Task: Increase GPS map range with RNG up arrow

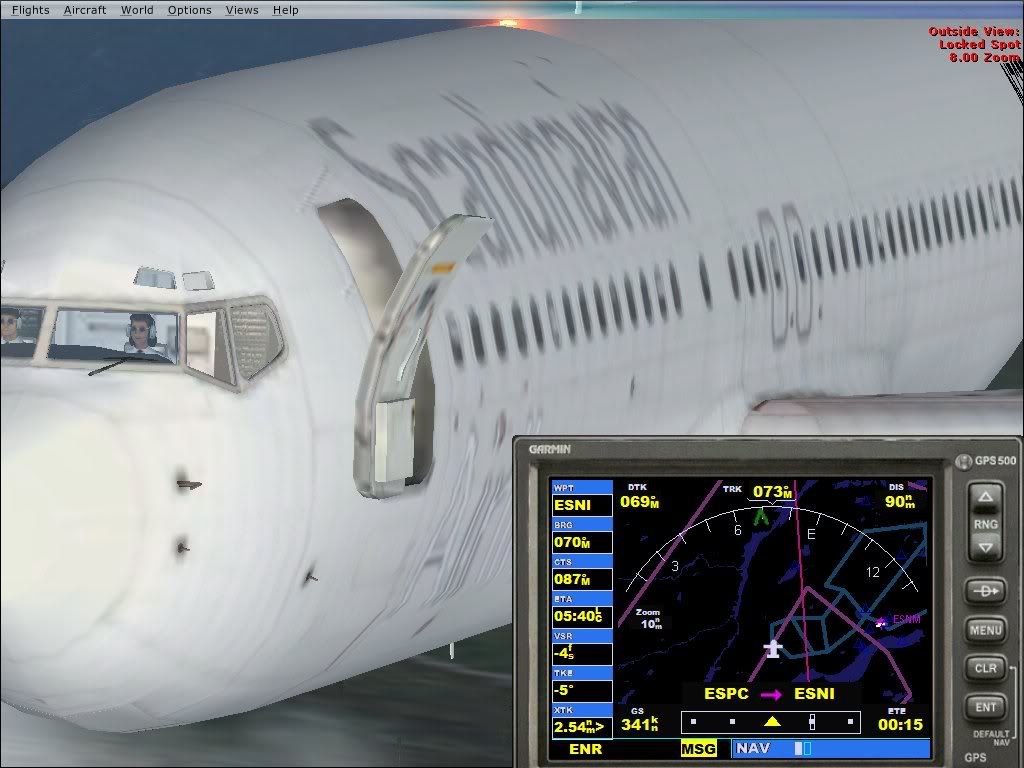Action: [985, 498]
